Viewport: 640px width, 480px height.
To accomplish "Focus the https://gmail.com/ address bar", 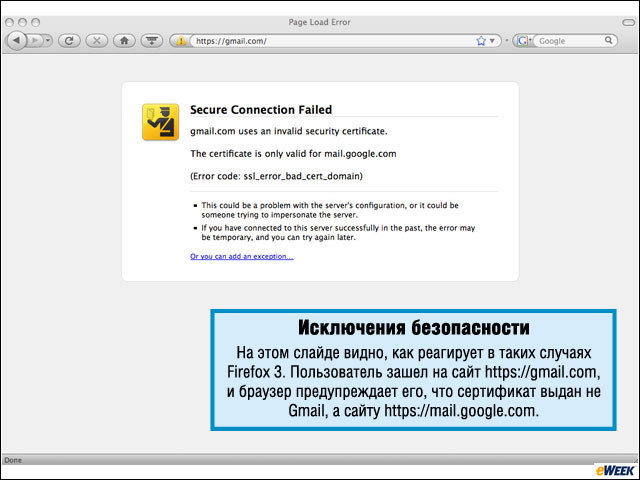I will [x=331, y=41].
